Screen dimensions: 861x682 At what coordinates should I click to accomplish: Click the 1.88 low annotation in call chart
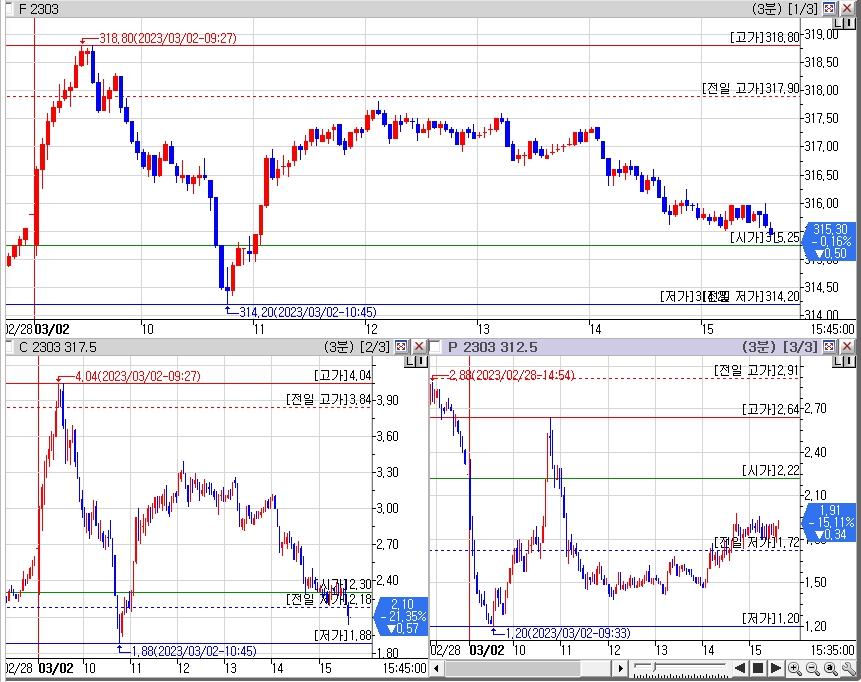(x=194, y=651)
